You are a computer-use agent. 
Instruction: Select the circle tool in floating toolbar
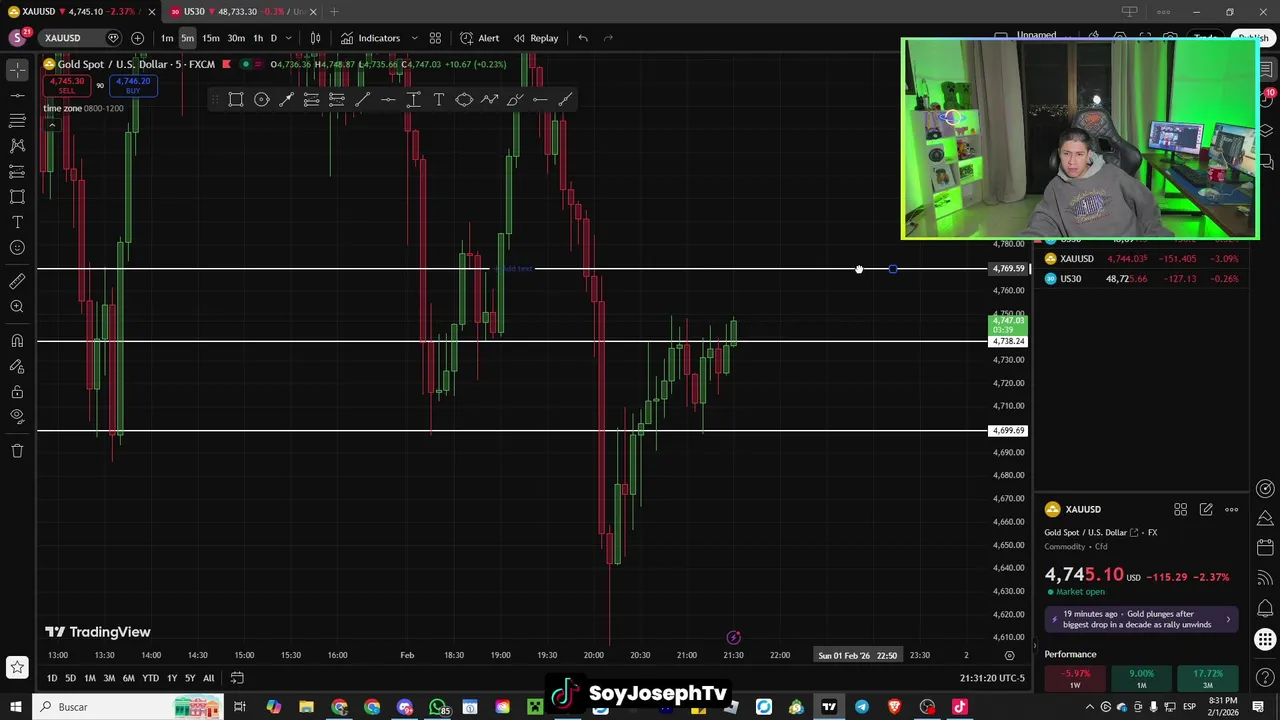pos(261,99)
